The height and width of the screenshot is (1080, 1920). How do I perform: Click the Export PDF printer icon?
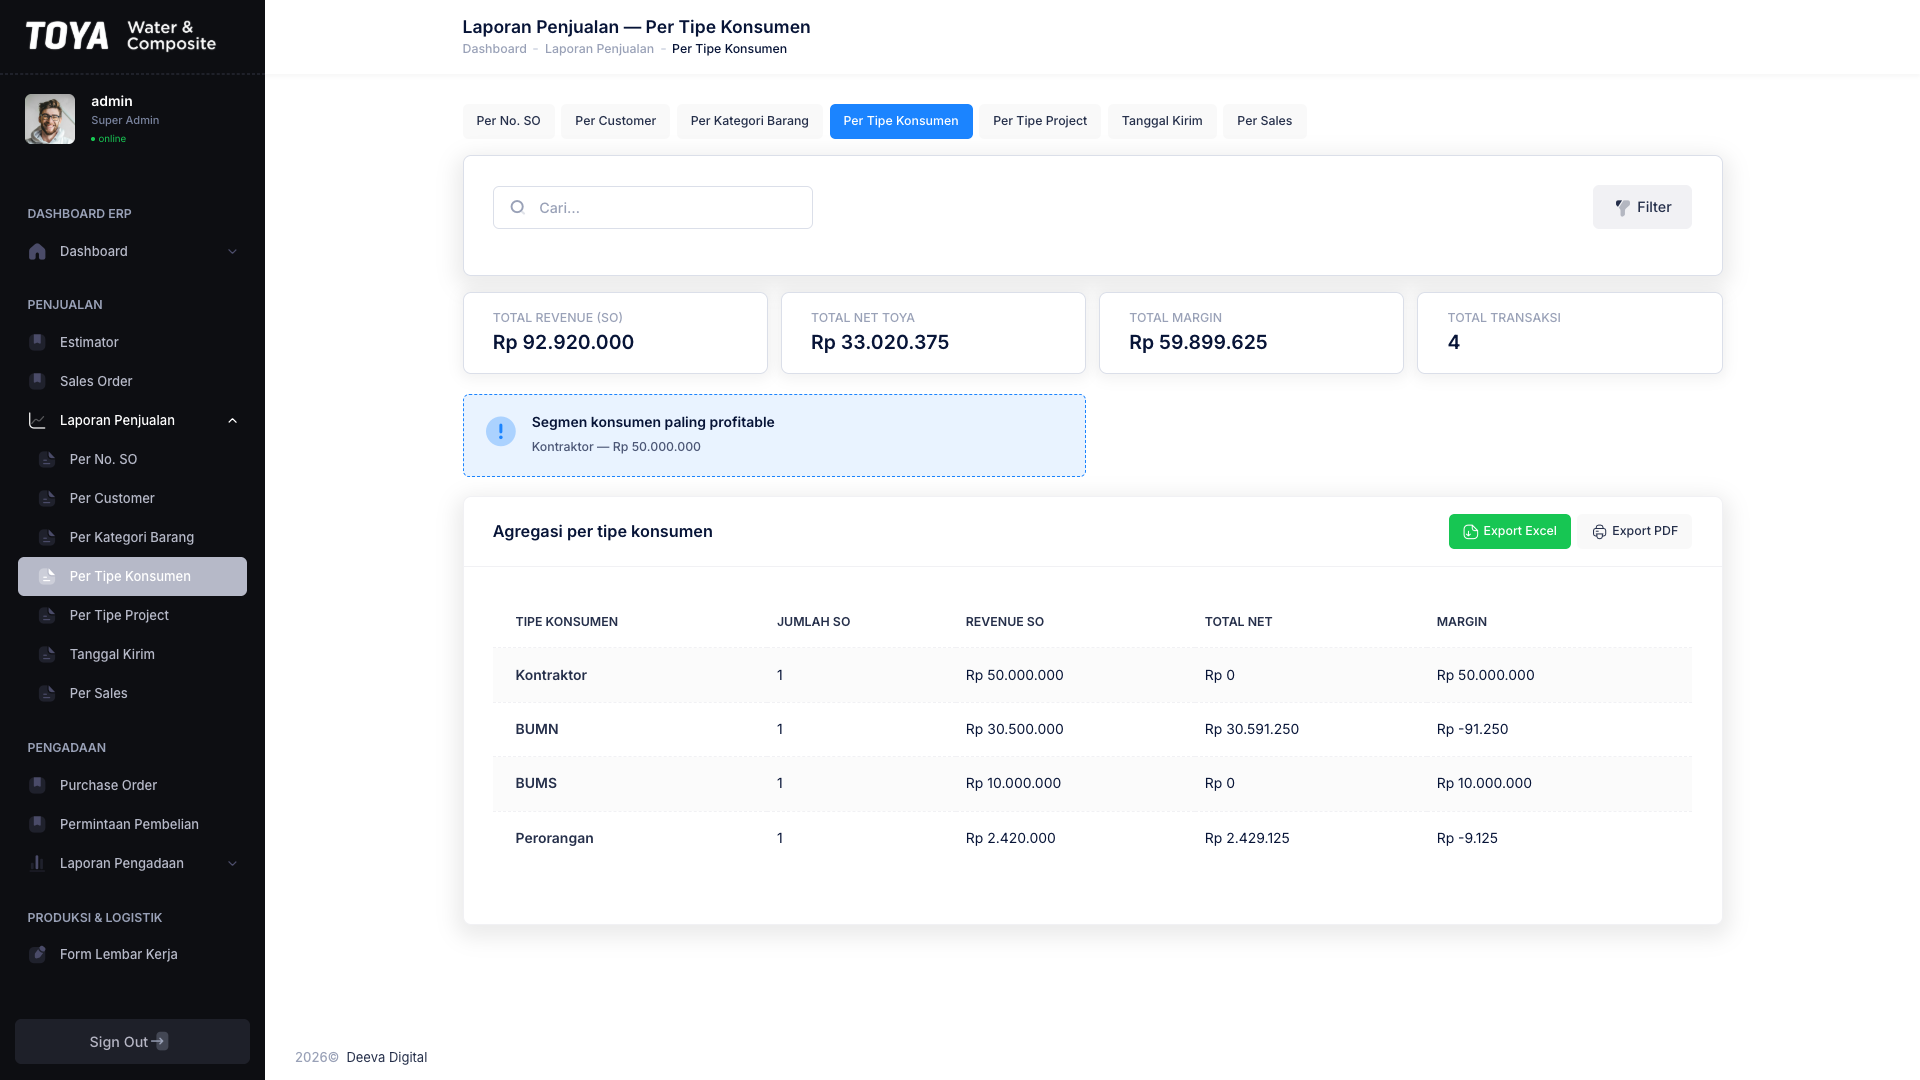1599,532
